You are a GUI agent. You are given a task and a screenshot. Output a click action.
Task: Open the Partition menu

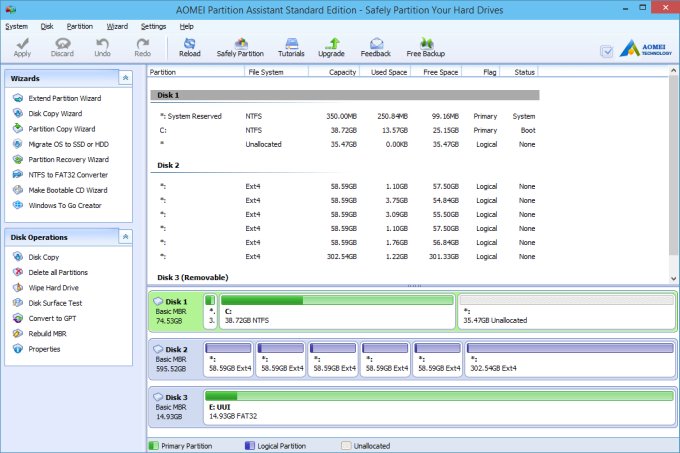tap(80, 25)
